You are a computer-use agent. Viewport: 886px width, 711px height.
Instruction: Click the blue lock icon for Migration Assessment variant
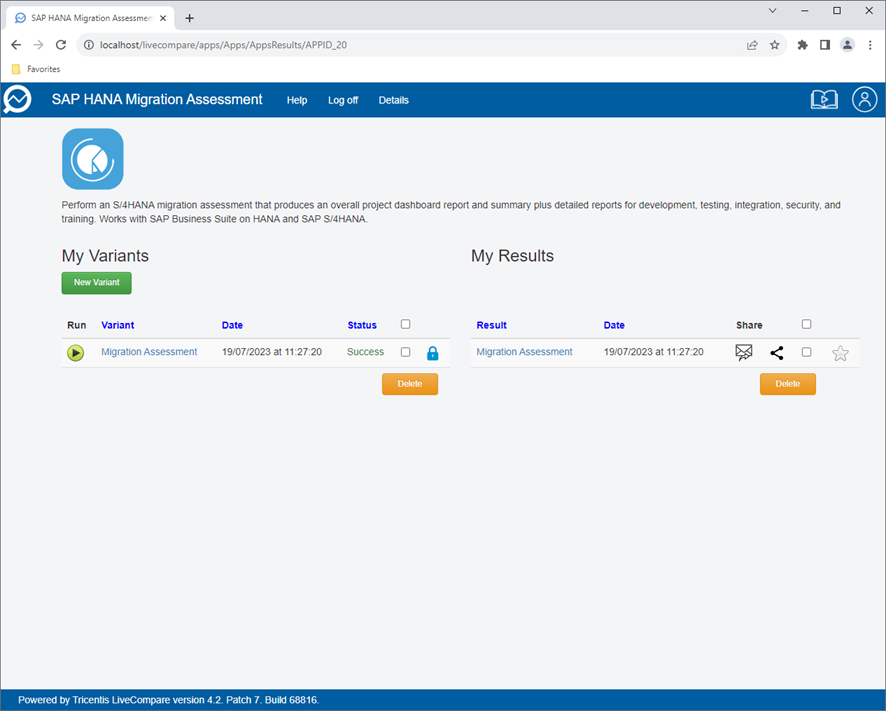(432, 353)
